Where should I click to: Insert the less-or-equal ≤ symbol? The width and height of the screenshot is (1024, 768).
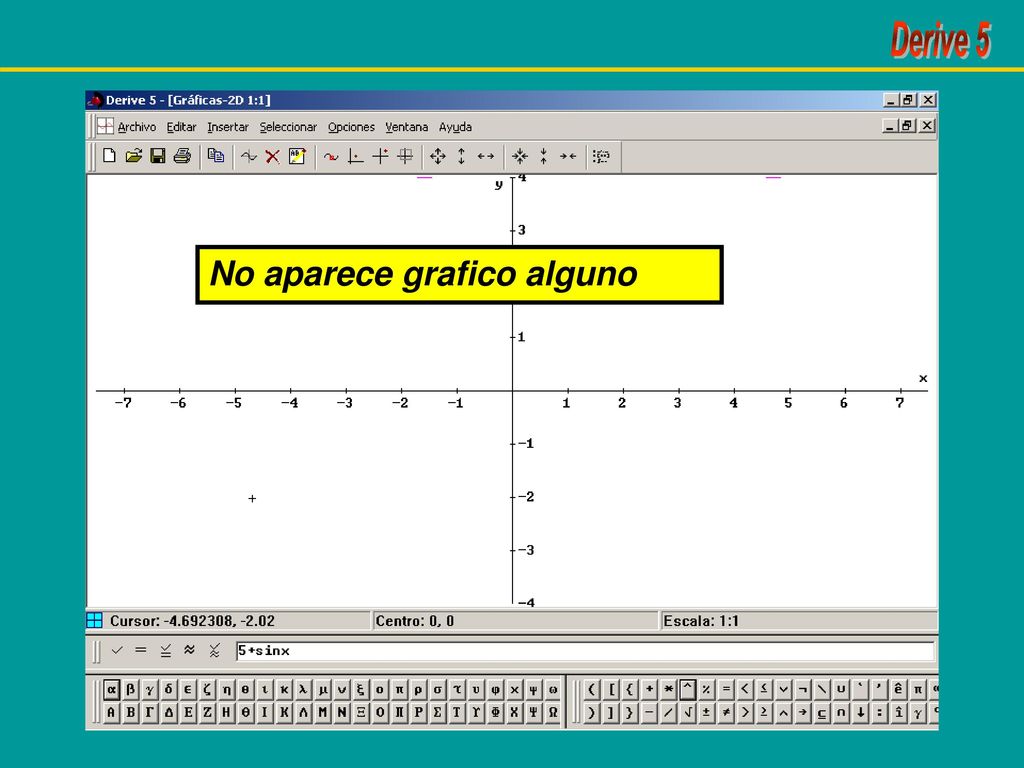(764, 689)
